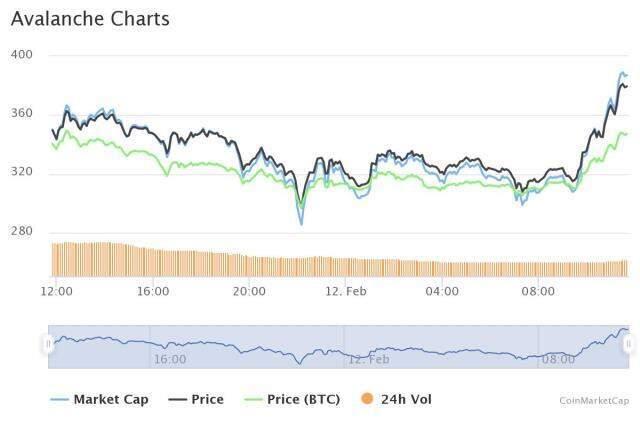Click the 08:00 label in main chart axis

(x=538, y=291)
